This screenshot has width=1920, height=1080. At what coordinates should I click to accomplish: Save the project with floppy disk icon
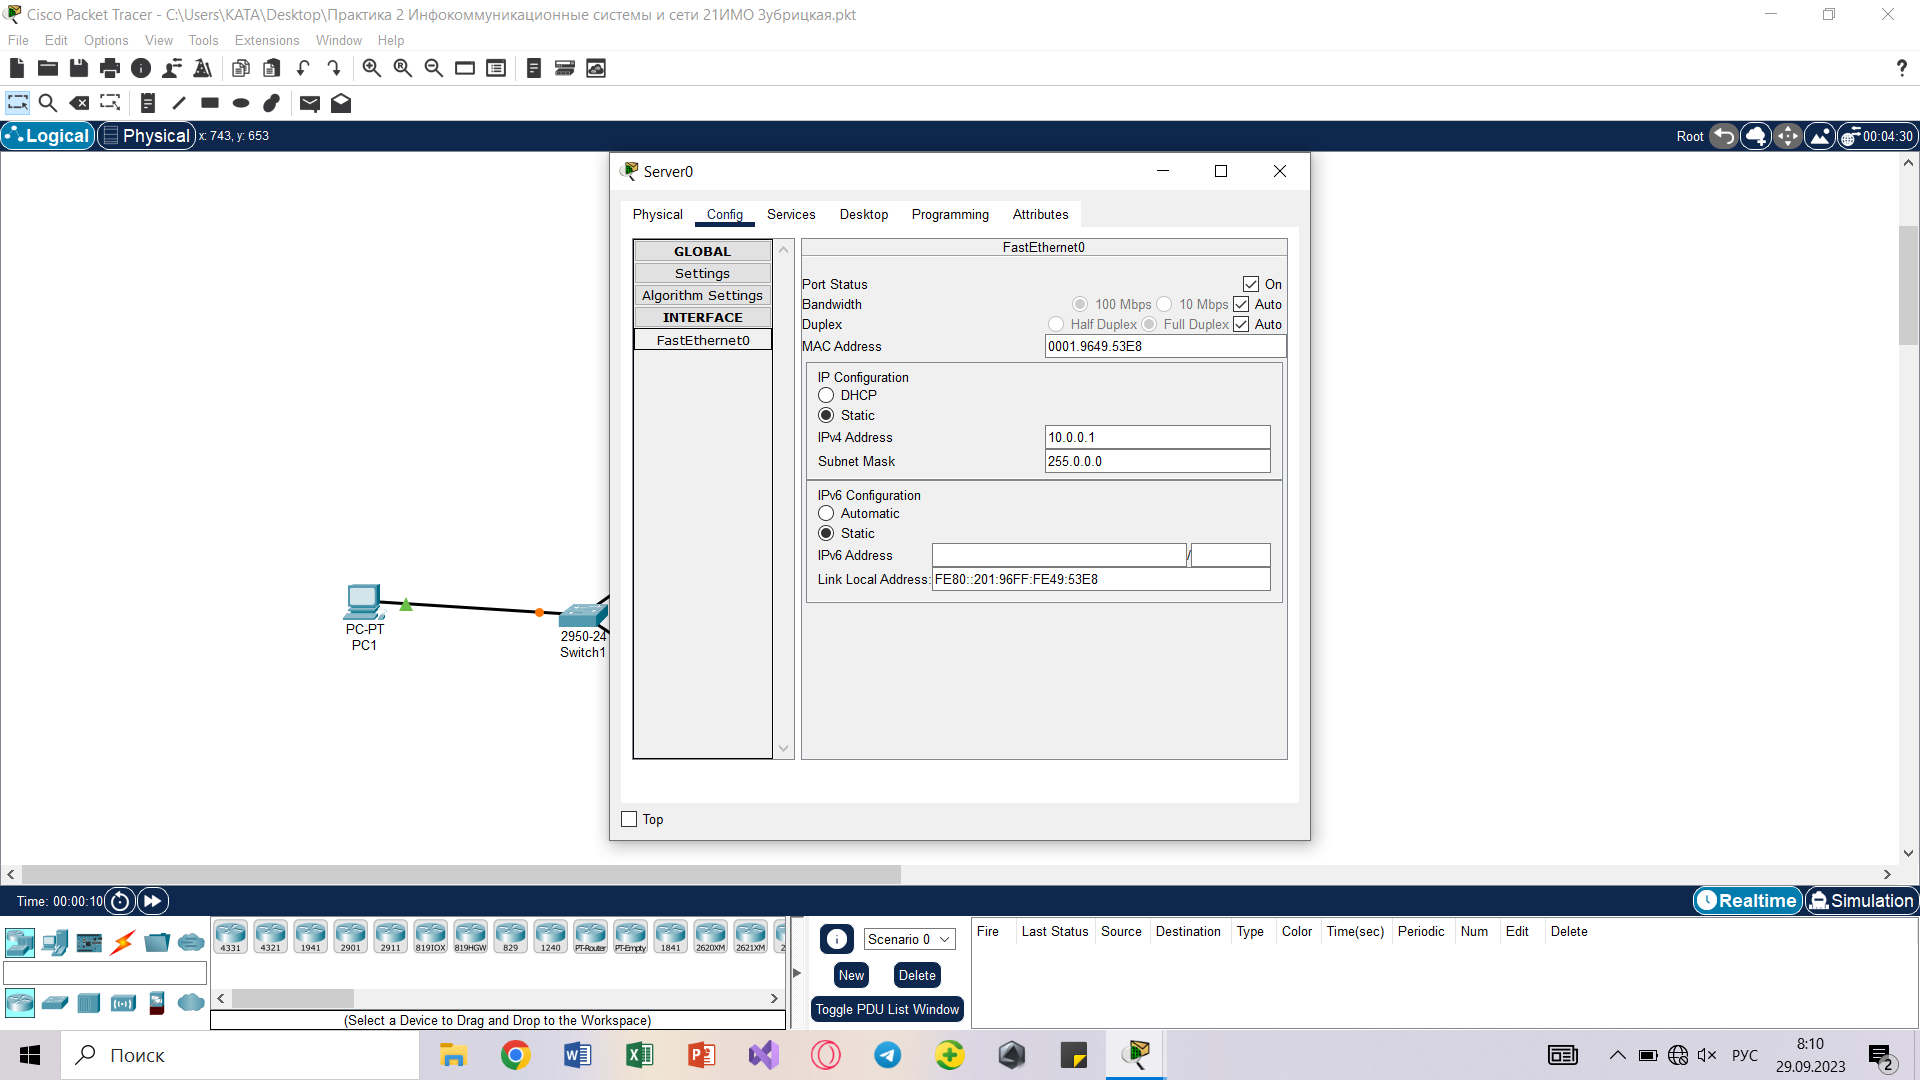[x=79, y=68]
